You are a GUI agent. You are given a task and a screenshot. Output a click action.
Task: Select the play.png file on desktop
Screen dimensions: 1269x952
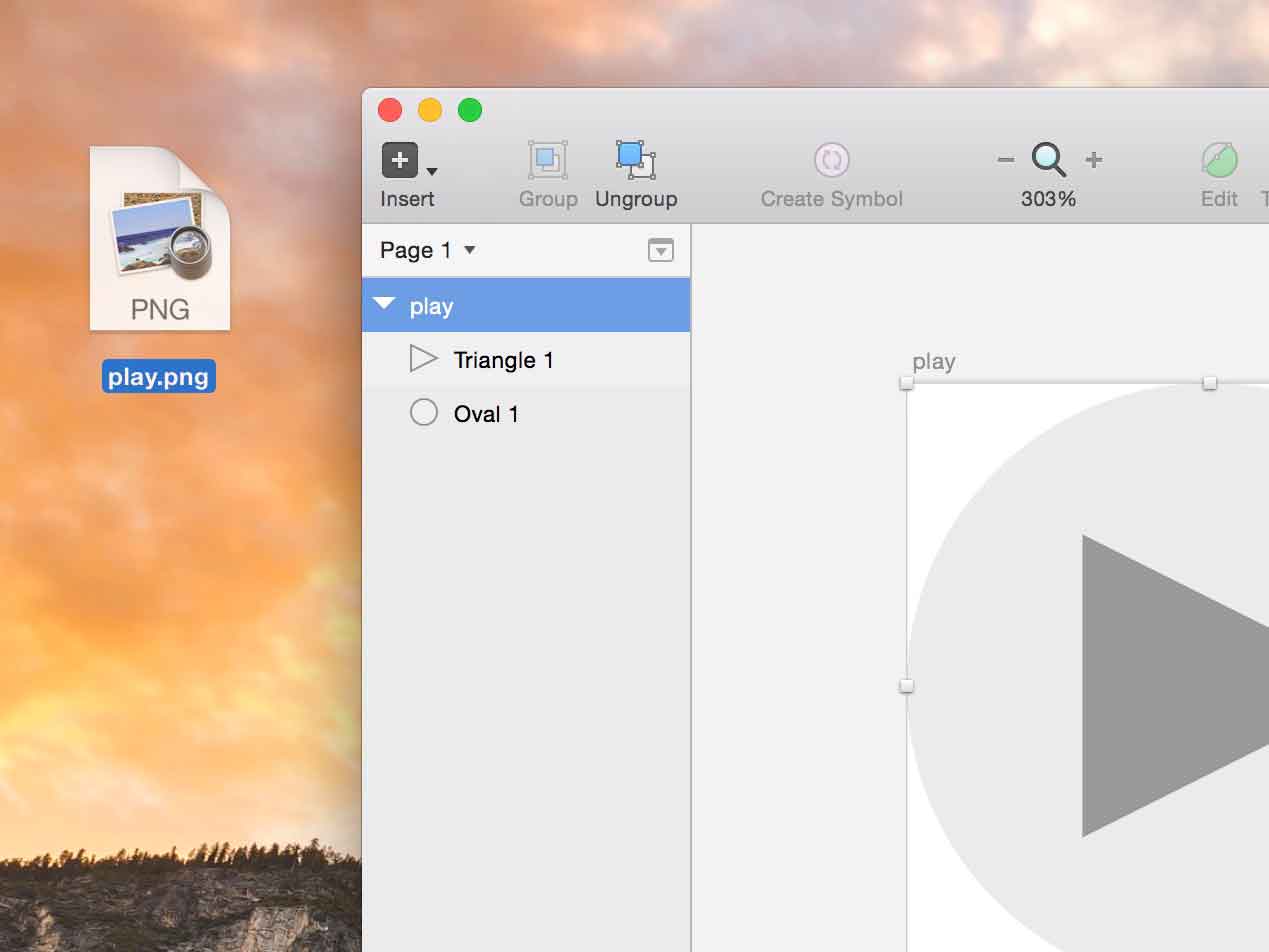click(x=160, y=239)
